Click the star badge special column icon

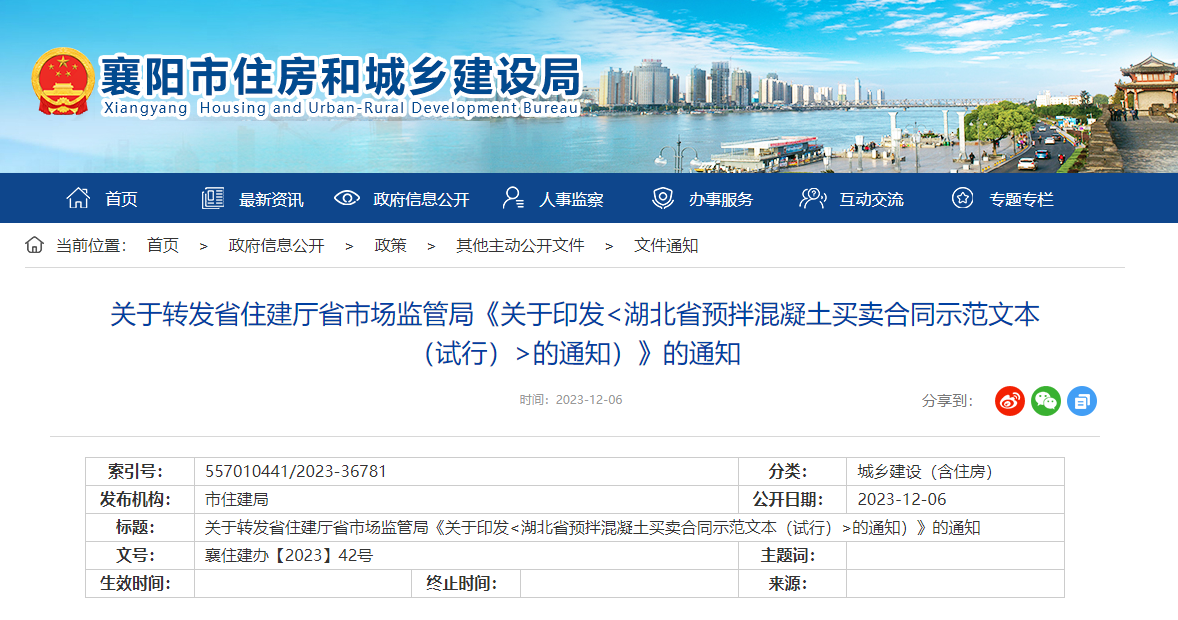(x=962, y=198)
